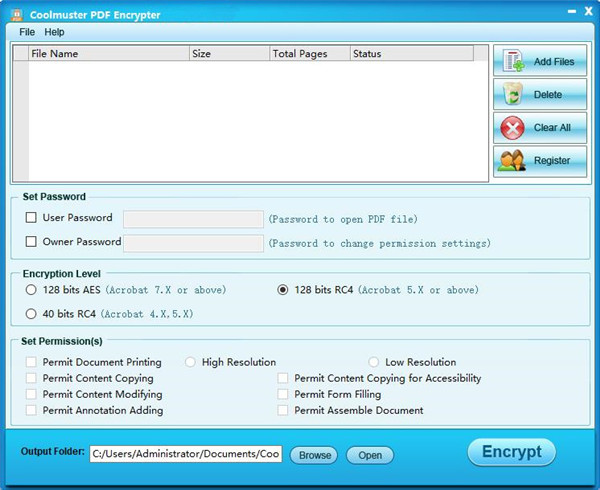Screen dimensions: 600x490
Task: Open the Help menu
Action: (x=54, y=32)
